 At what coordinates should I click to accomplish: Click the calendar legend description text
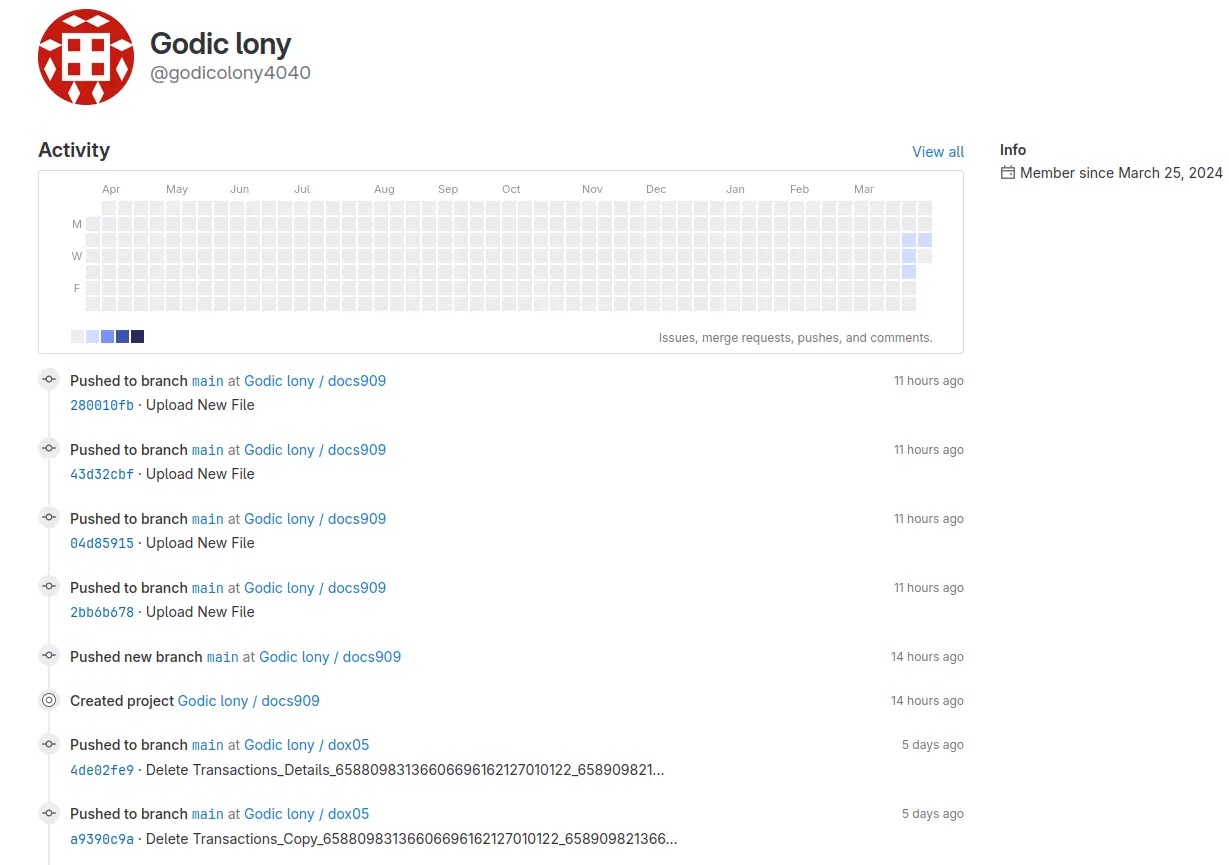click(x=795, y=338)
